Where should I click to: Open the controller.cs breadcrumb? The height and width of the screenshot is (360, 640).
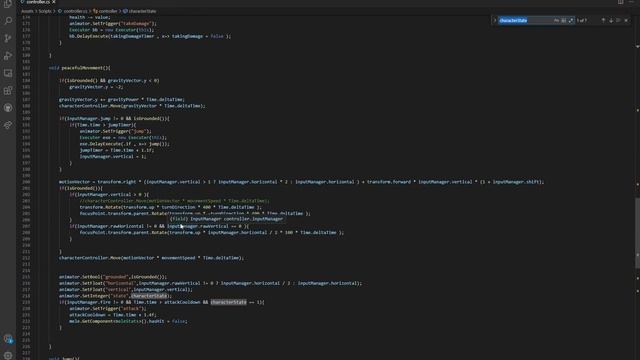tap(72, 11)
